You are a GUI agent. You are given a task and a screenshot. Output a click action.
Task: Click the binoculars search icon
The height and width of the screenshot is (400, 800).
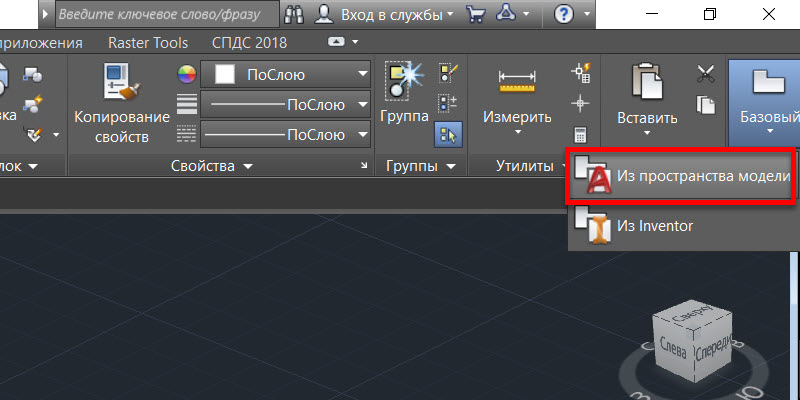[x=294, y=14]
